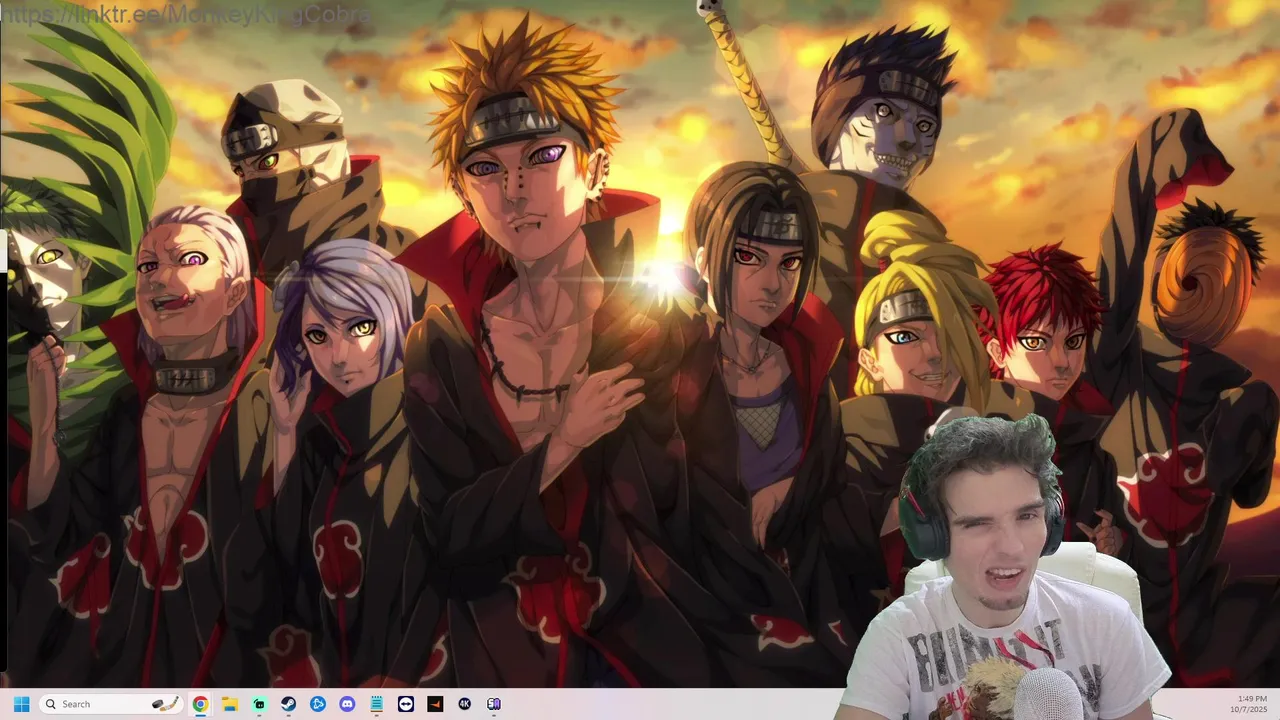
Task: Open TeamViewer from the taskbar
Action: (x=406, y=704)
